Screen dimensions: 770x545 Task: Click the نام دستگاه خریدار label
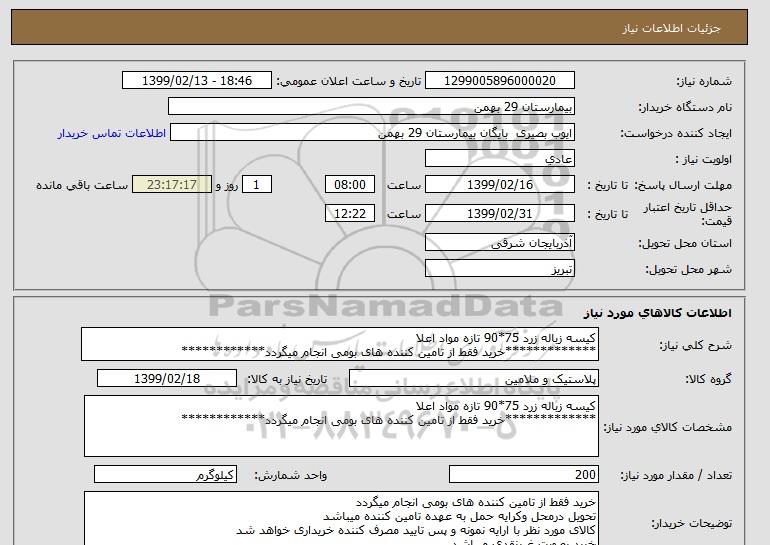pyautogui.click(x=685, y=107)
